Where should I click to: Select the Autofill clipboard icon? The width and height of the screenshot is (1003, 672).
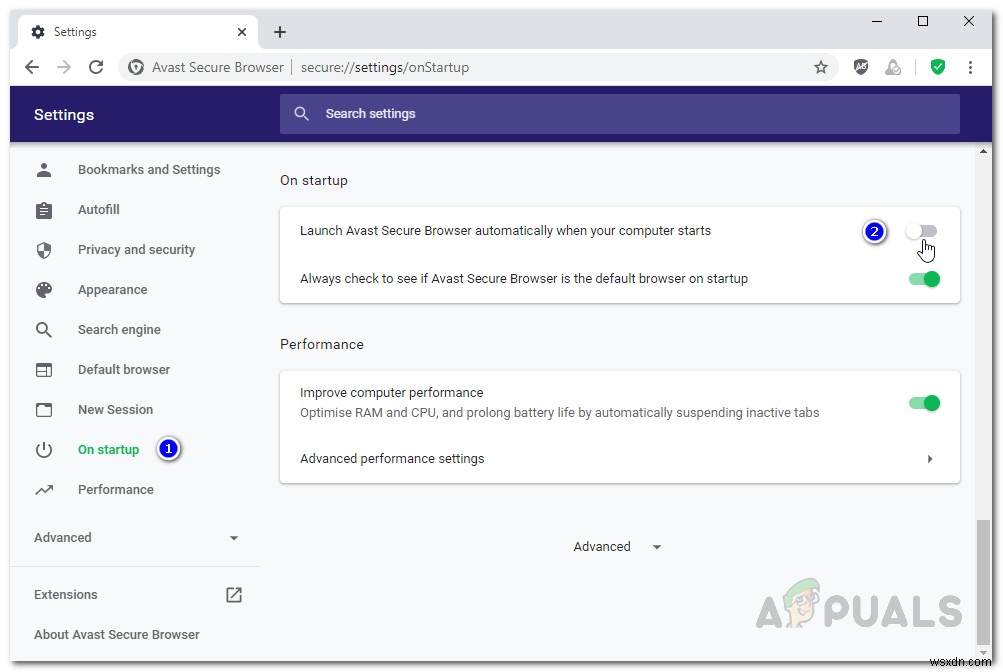[44, 209]
